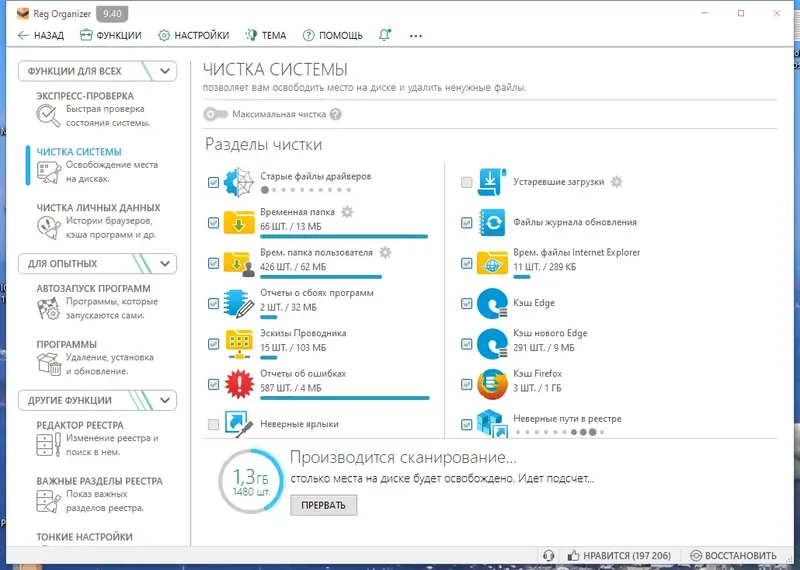
Task: Click the red Error reports icon
Action: [x=239, y=384]
